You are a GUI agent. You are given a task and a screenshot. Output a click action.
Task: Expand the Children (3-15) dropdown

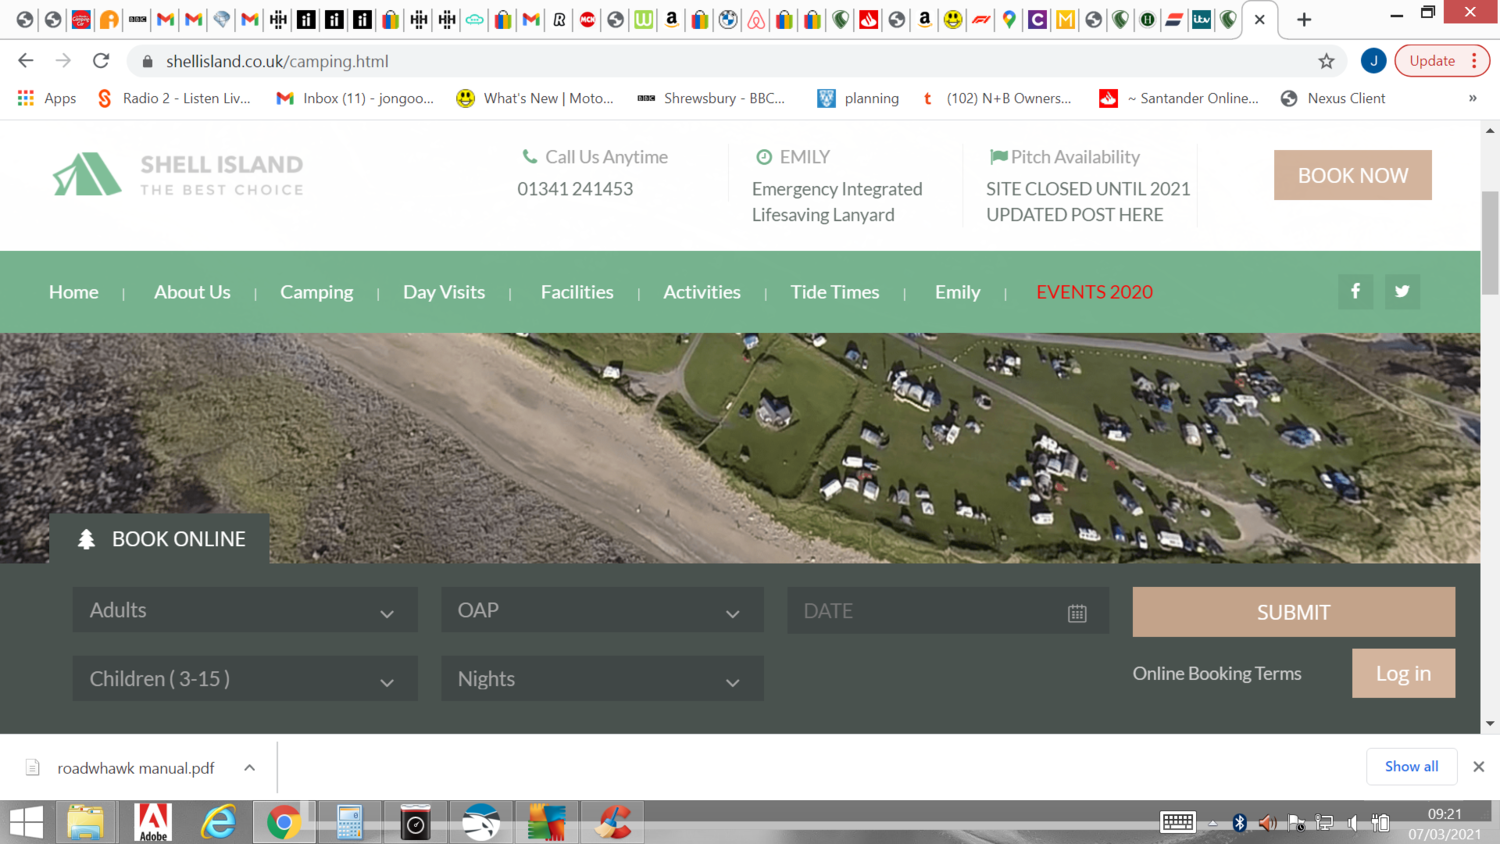[x=245, y=679]
